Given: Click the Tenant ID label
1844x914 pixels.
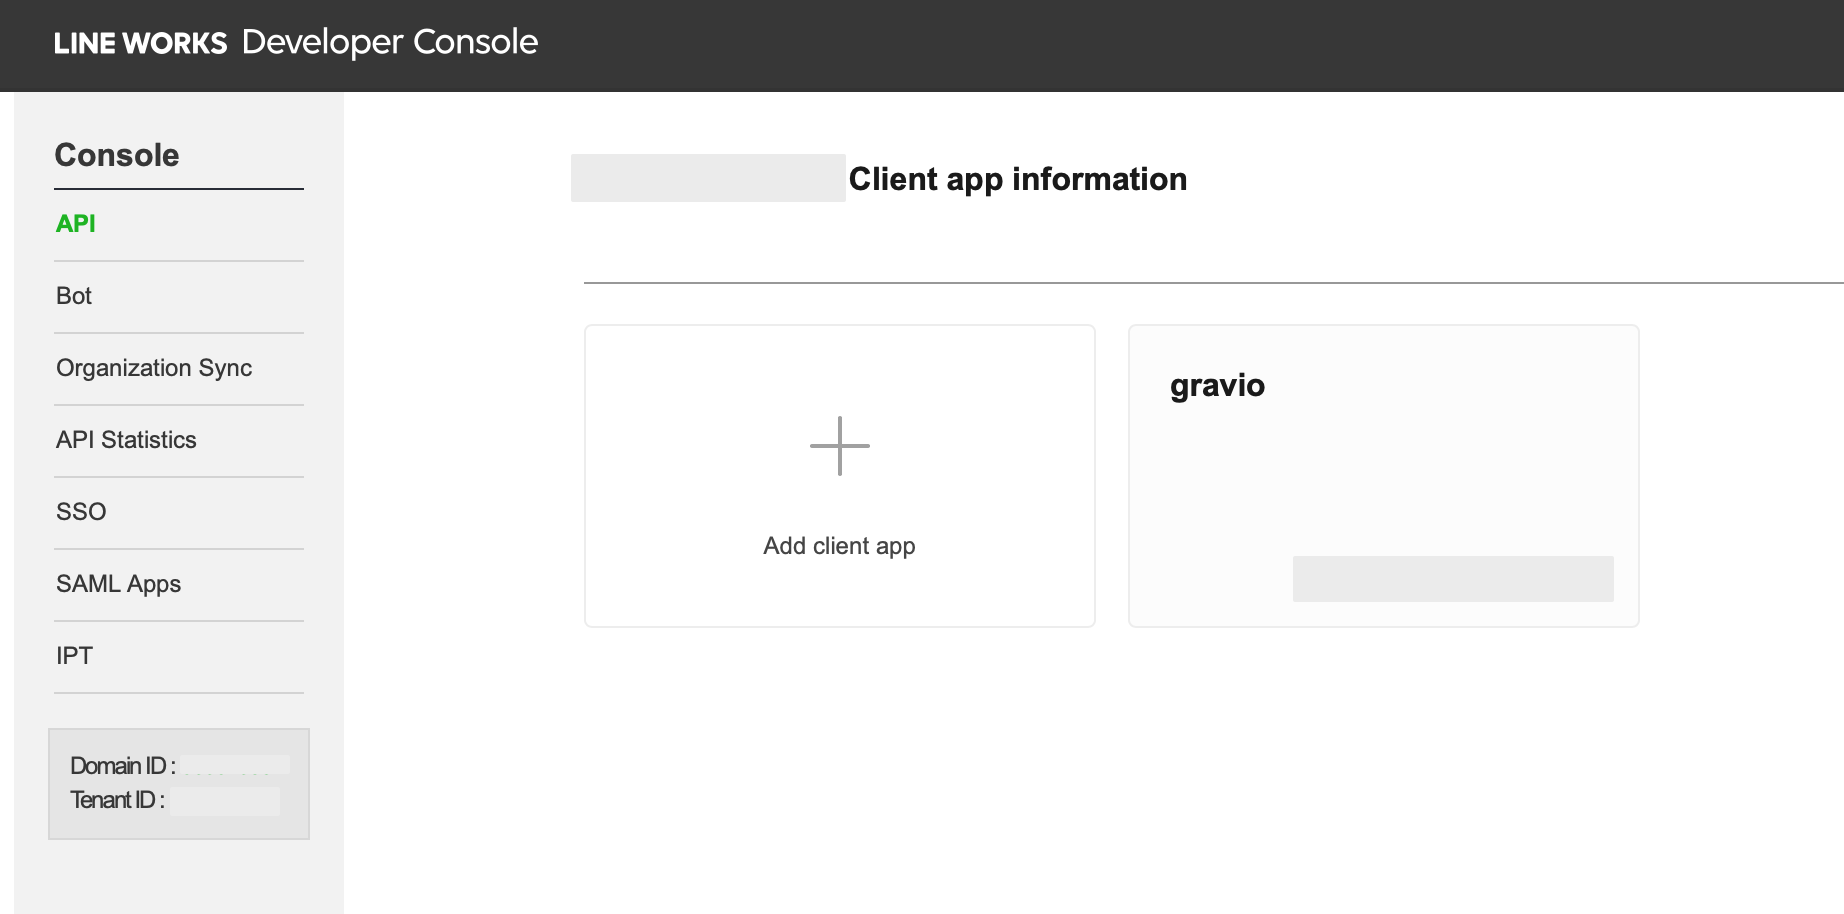Looking at the screenshot, I should (x=118, y=800).
